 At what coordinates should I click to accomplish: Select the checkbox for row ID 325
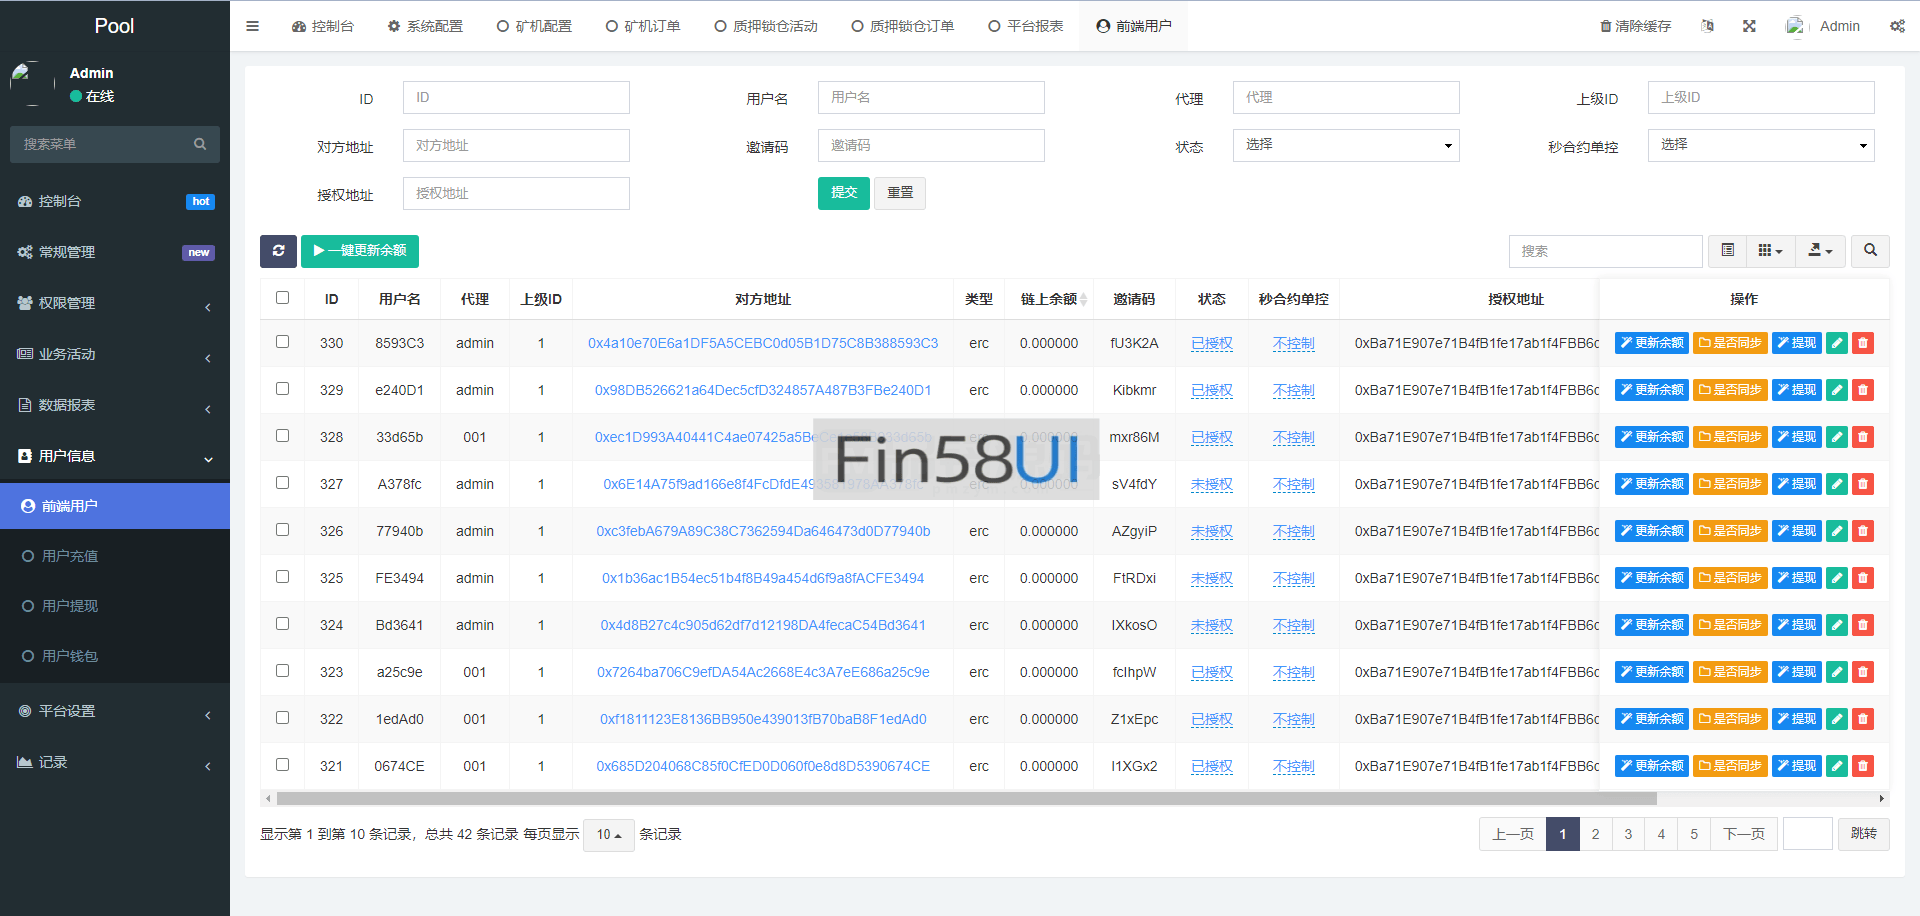(282, 577)
